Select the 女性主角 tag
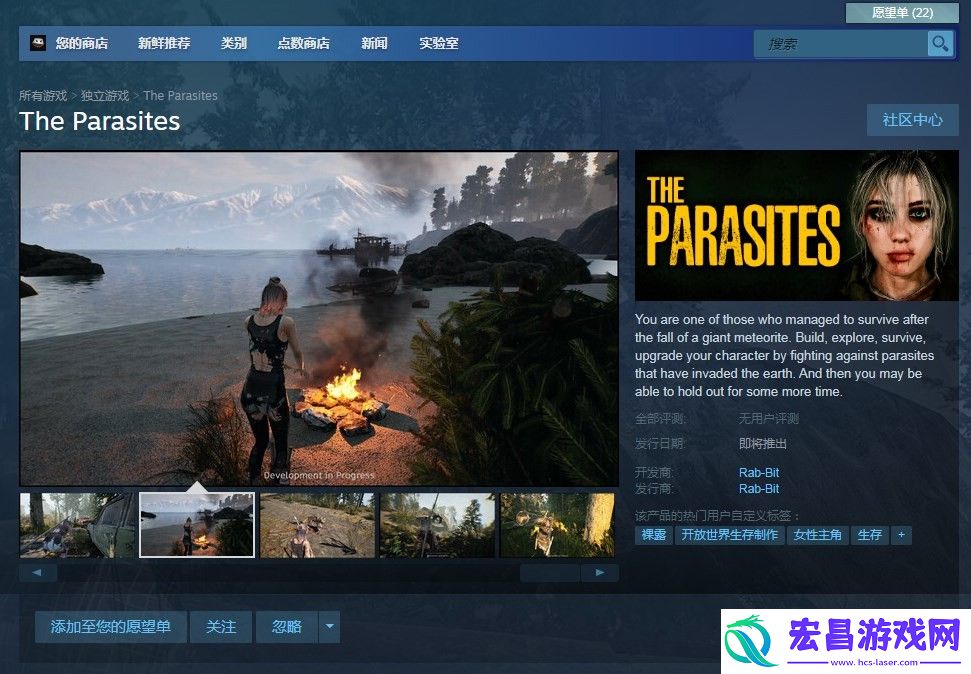The image size is (971, 674). [817, 535]
